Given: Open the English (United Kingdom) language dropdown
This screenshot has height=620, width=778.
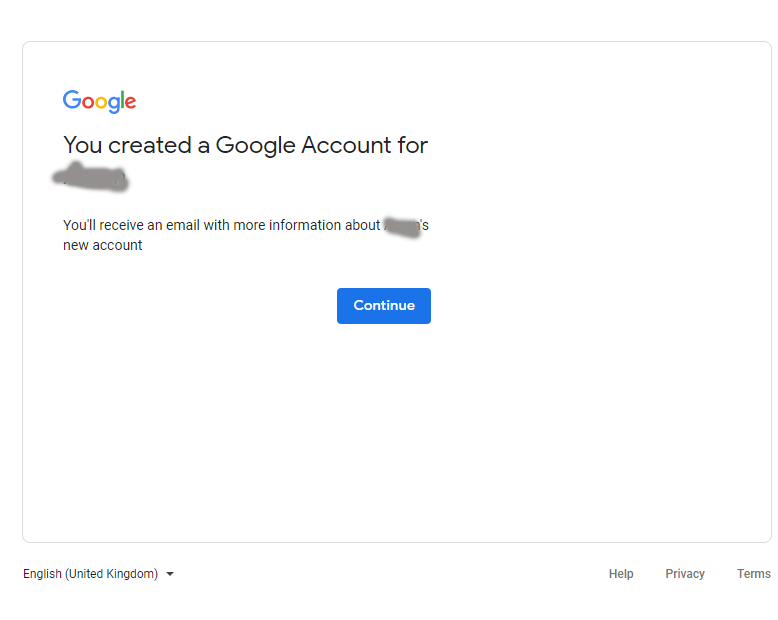Looking at the screenshot, I should [98, 574].
